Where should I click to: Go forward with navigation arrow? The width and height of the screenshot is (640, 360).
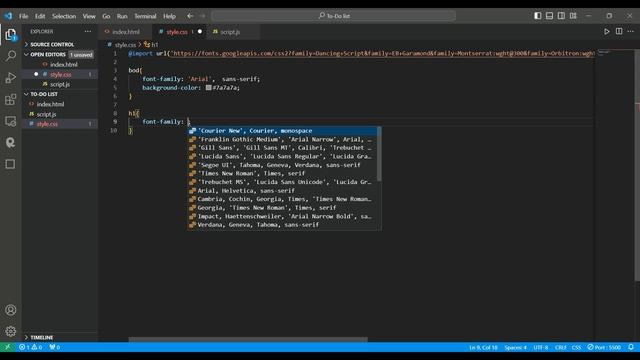203,16
